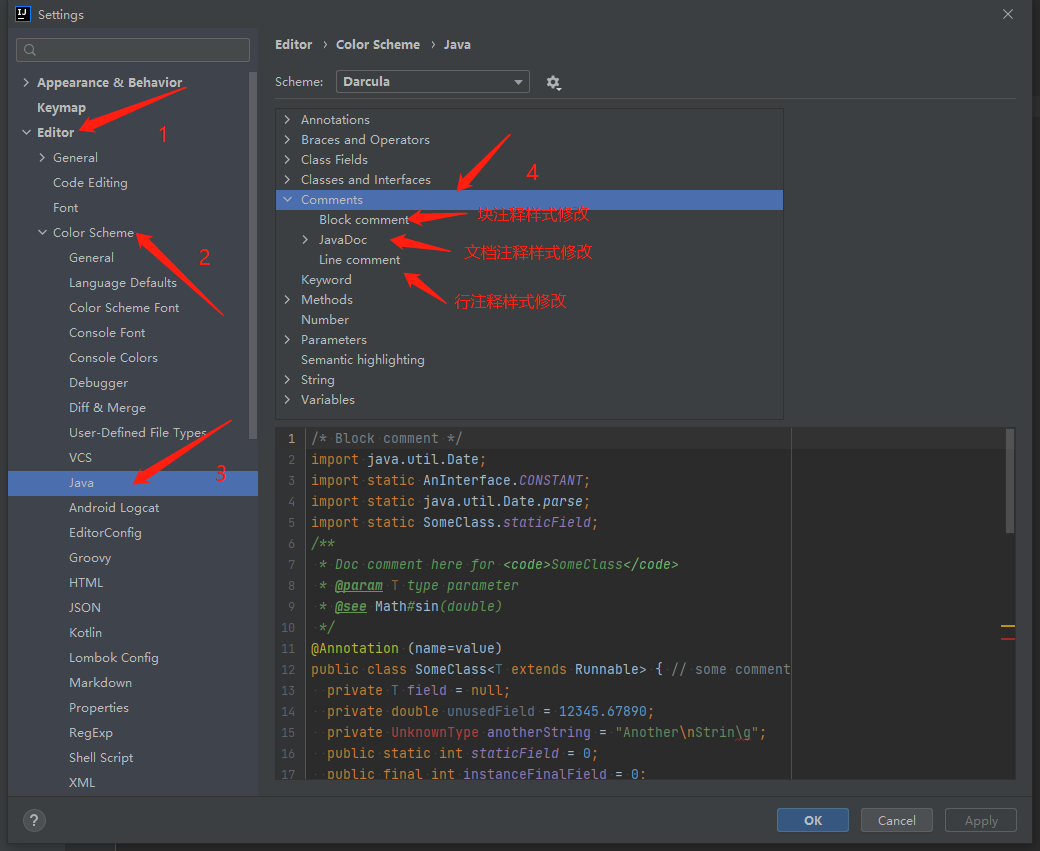Select General under Color Scheme
1040x851 pixels.
coord(92,257)
